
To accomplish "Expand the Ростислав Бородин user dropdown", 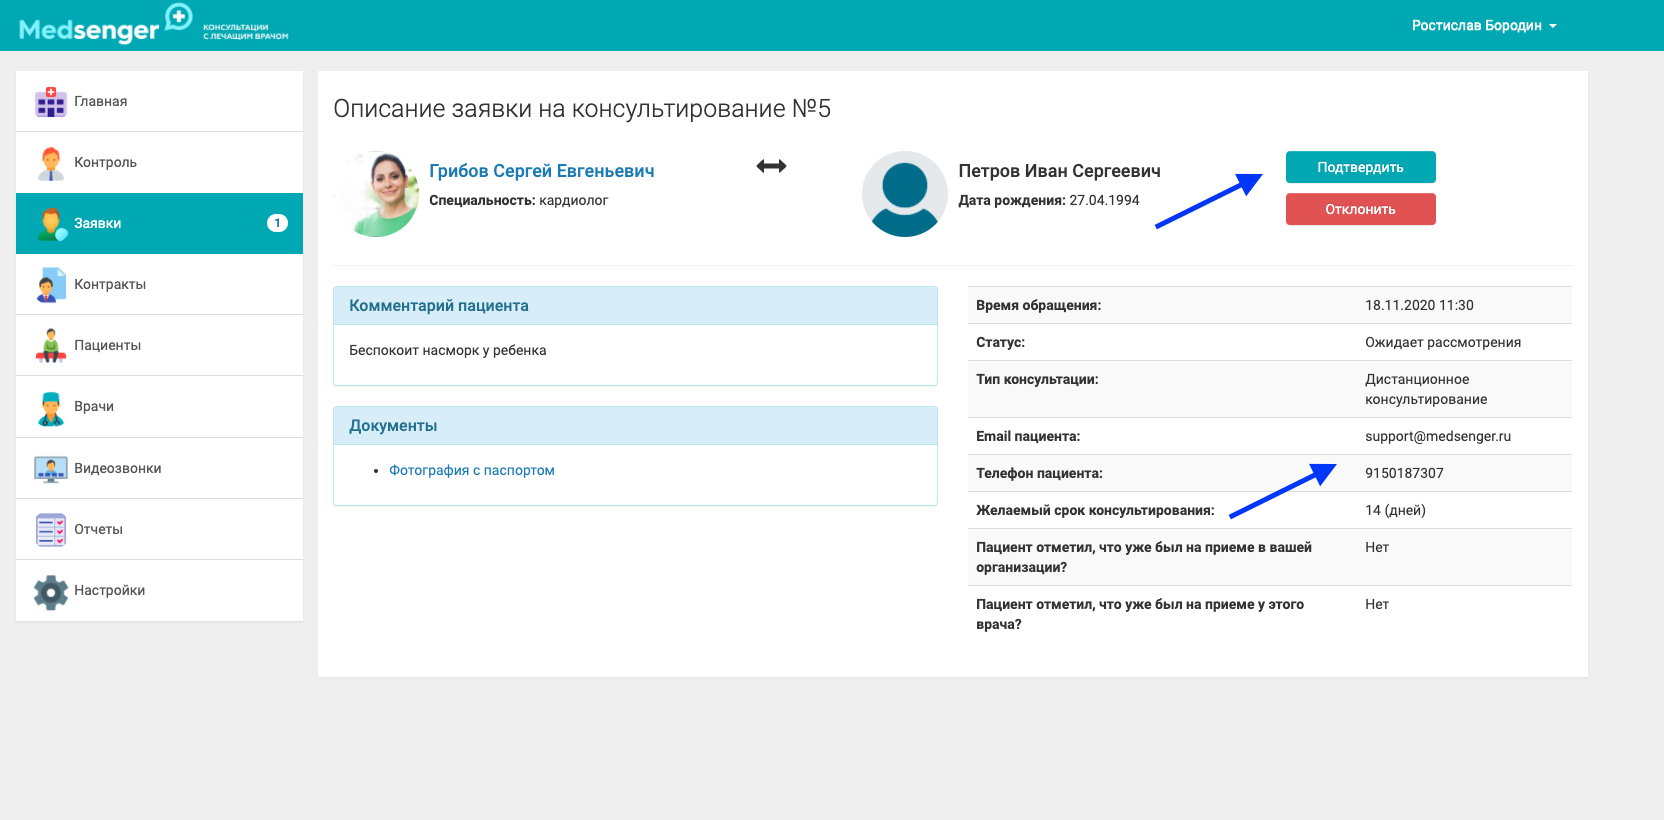I will pyautogui.click(x=1483, y=26).
